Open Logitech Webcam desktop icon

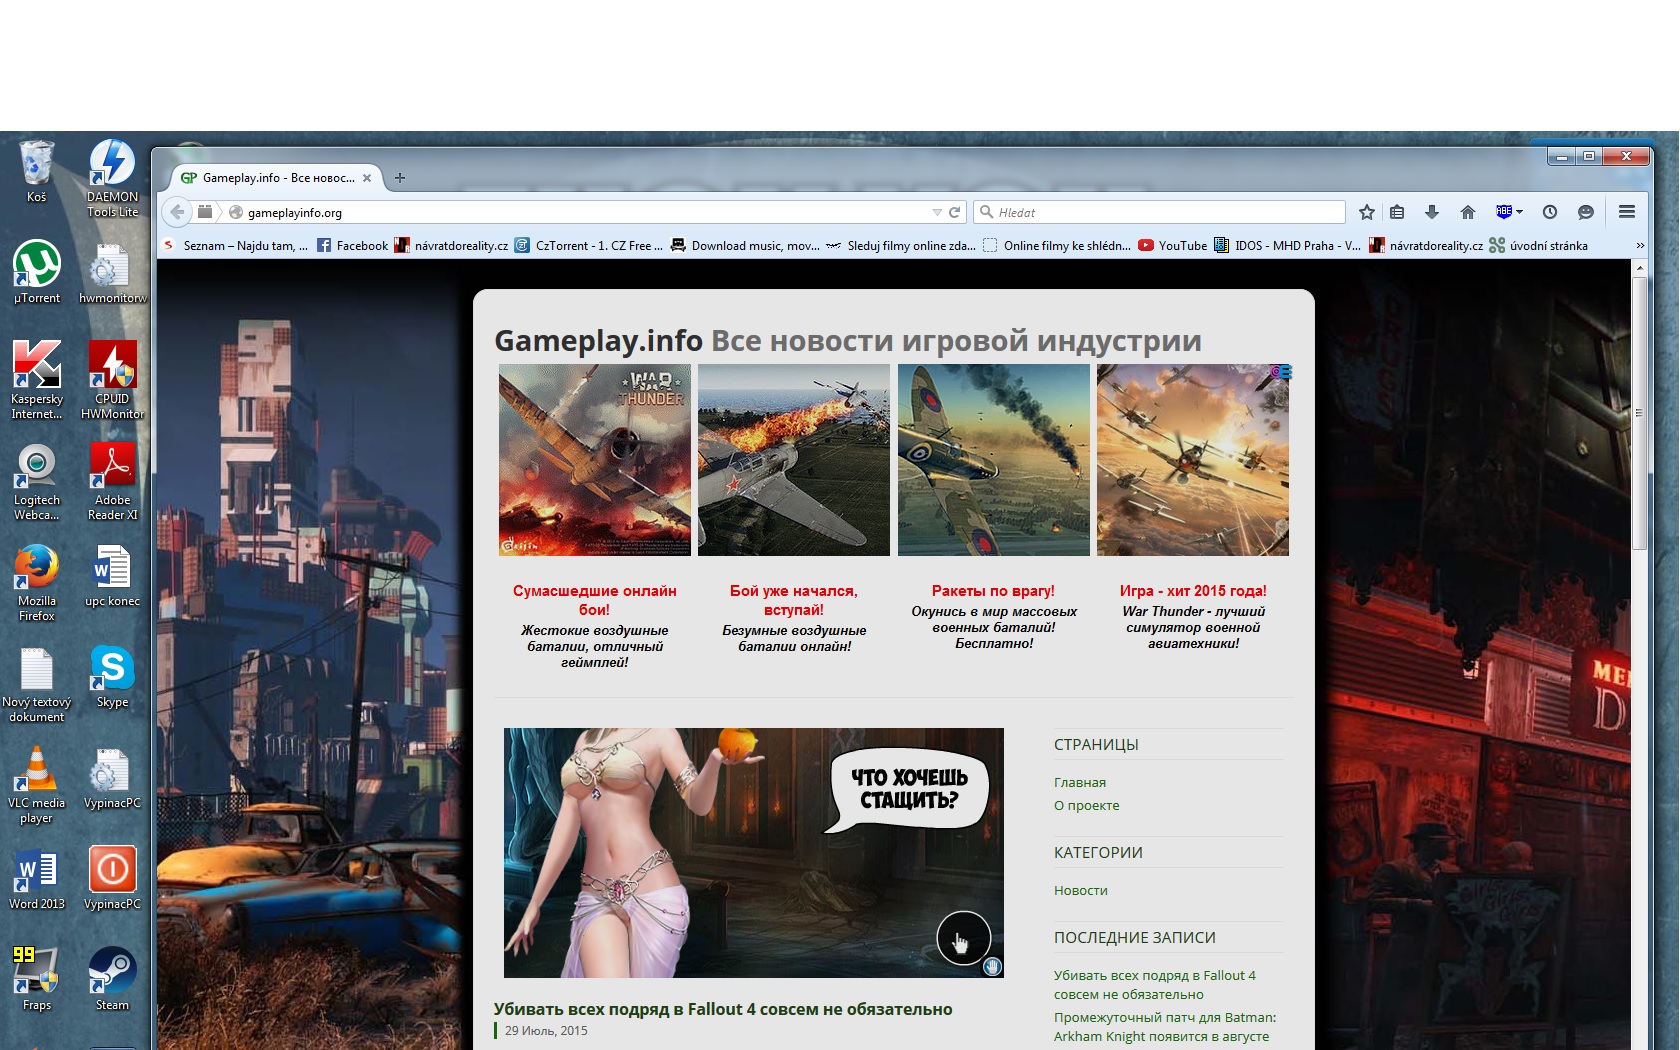tap(36, 481)
